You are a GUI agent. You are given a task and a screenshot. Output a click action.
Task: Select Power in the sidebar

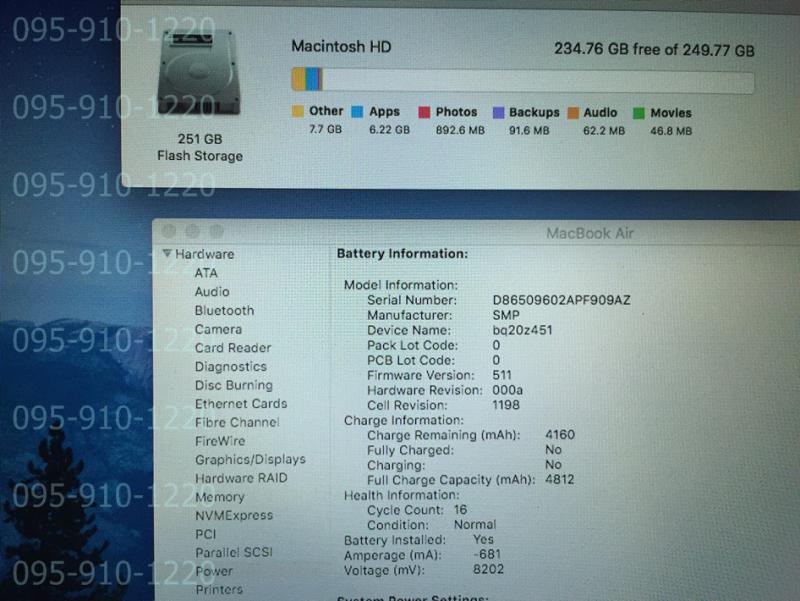(214, 571)
